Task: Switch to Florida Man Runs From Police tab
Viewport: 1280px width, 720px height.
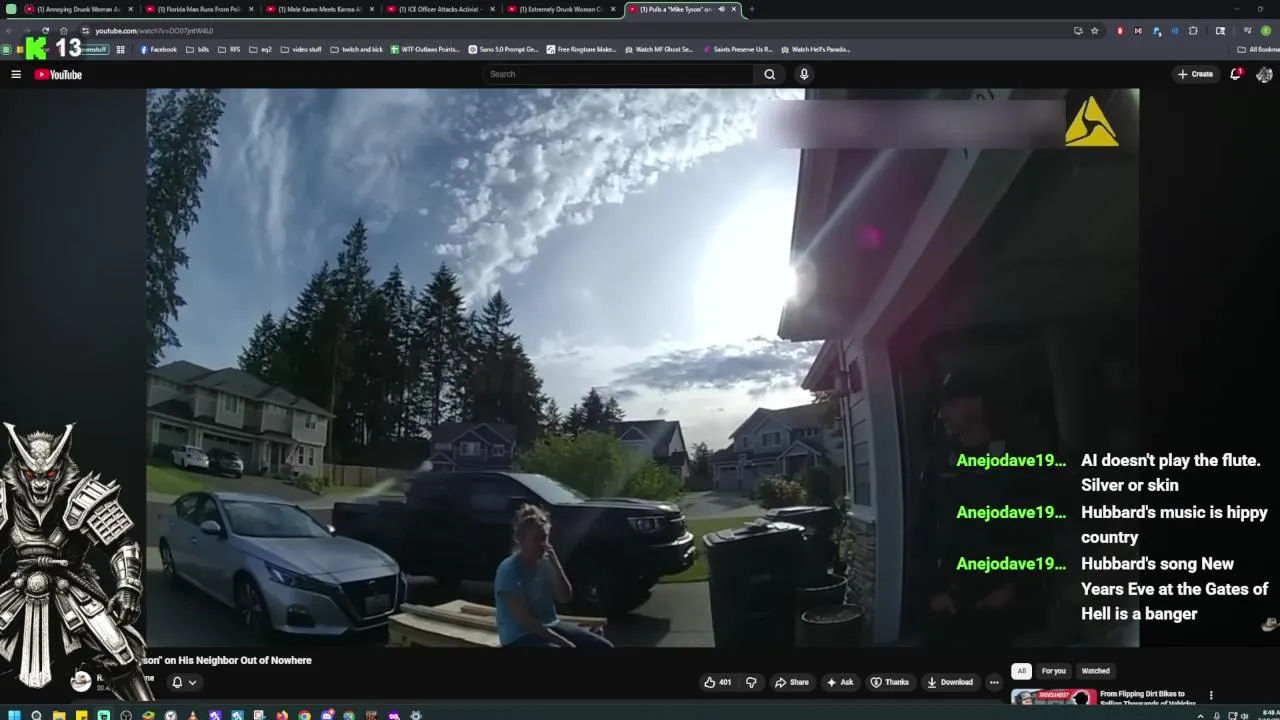Action: 200,9
